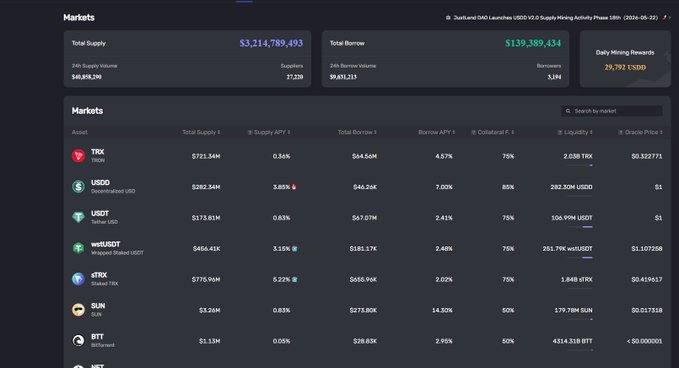Open the JustLend DAO USDD V2.0 announcement
Image resolution: width=679 pixels, height=368 pixels.
click(x=556, y=18)
